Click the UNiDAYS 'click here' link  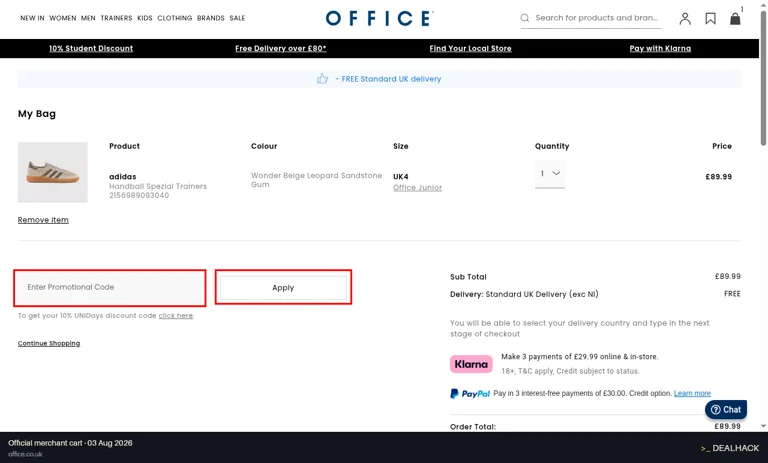[175, 316]
